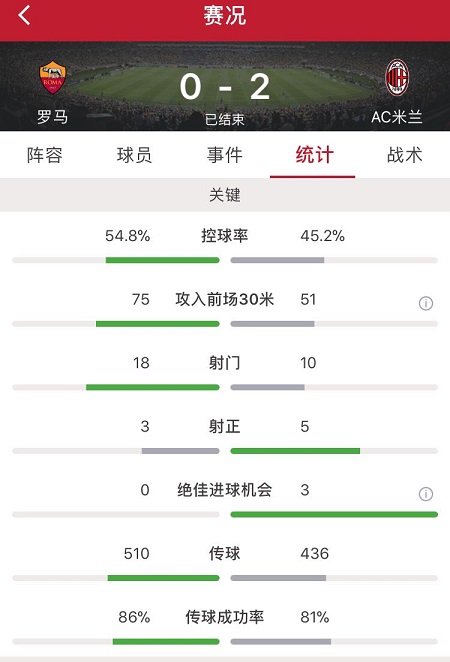
Task: Click Milan's green 绝佳进球机会 bar
Action: tap(334, 514)
